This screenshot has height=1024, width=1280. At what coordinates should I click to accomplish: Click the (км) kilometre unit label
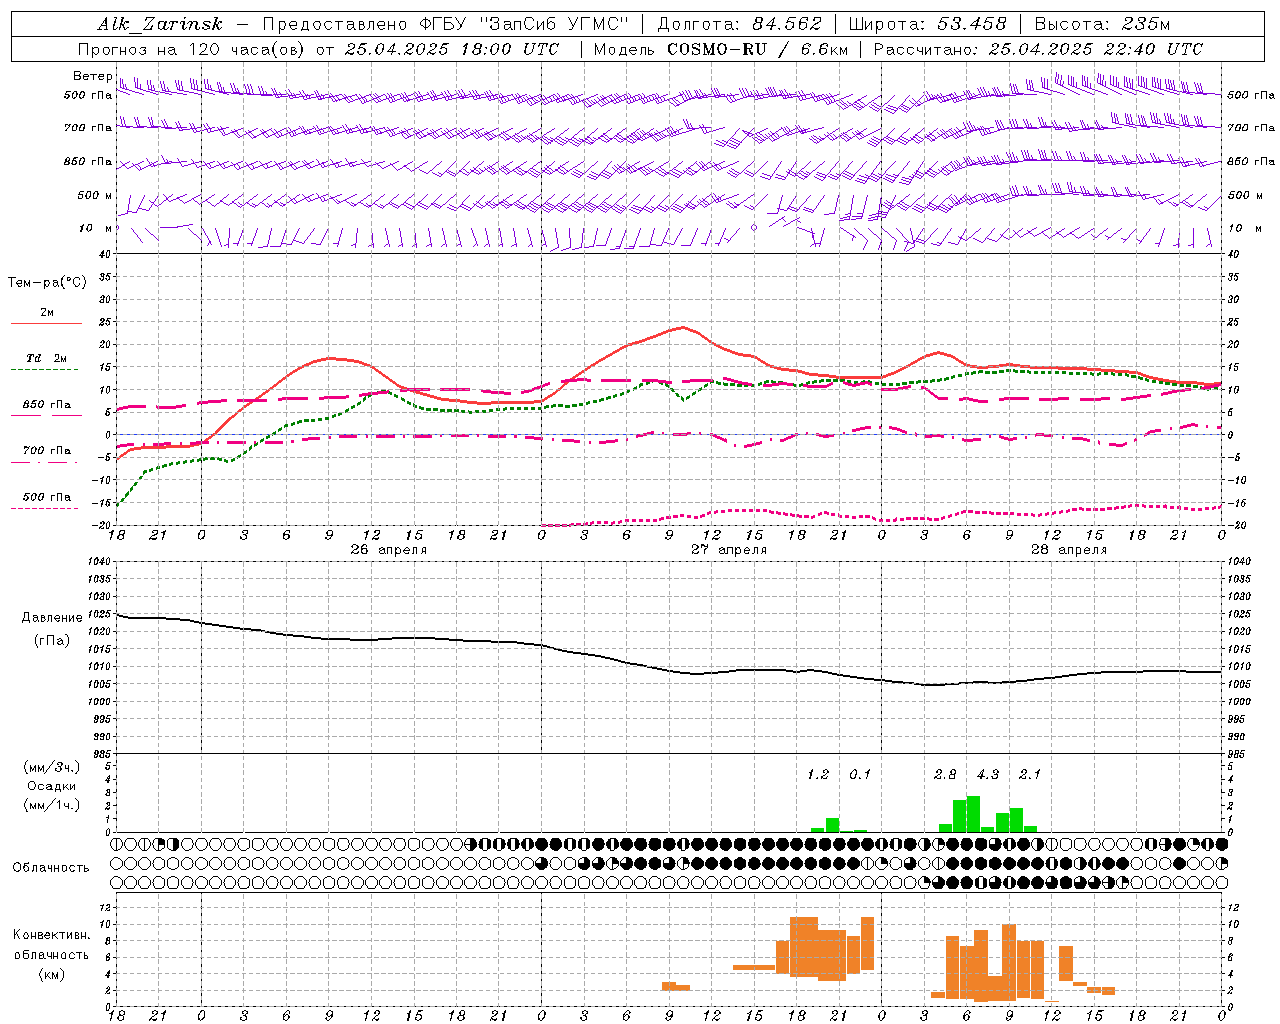point(52,974)
